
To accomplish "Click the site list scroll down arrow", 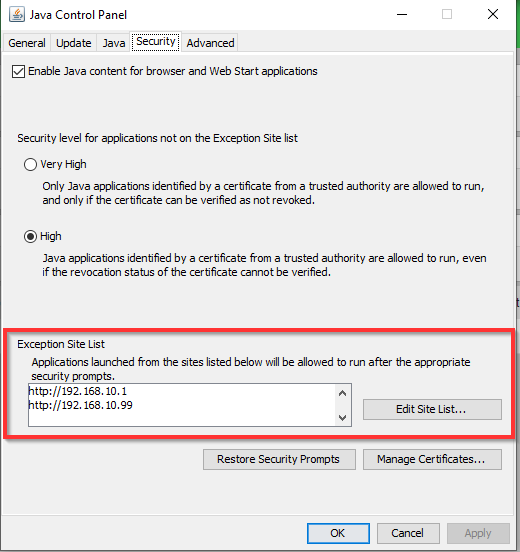I will (x=342, y=418).
